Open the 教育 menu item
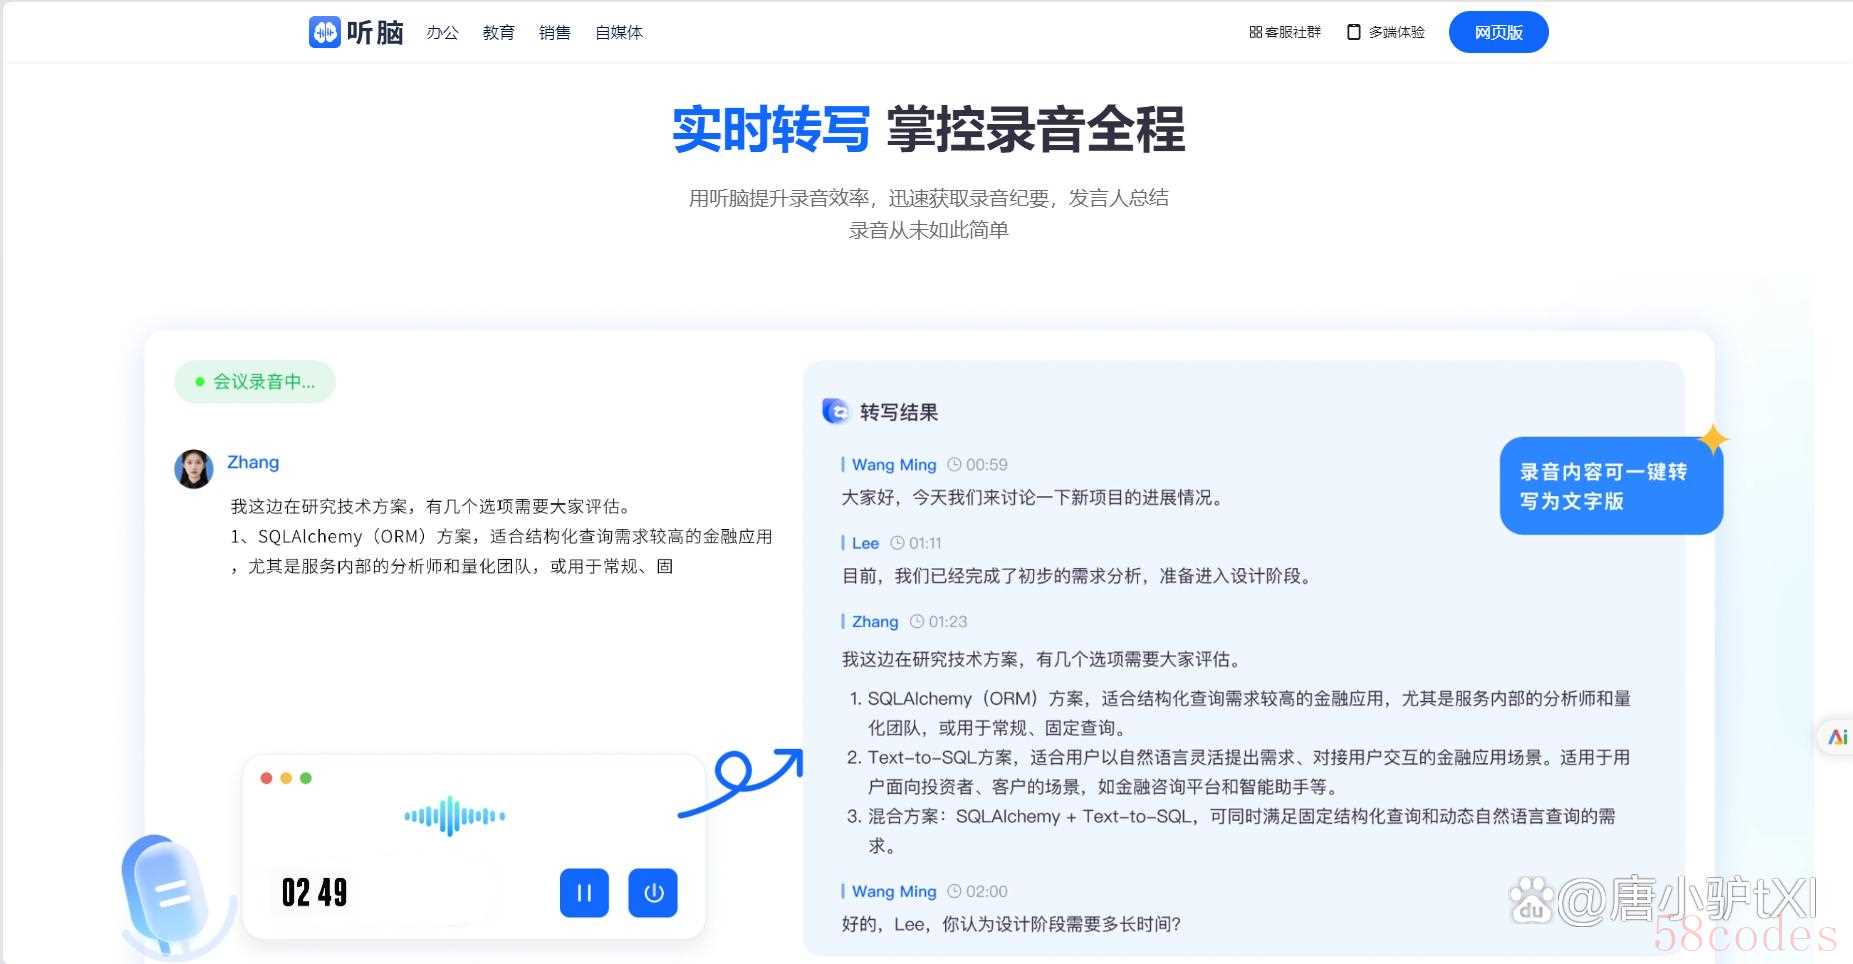Image resolution: width=1853 pixels, height=964 pixels. point(498,32)
